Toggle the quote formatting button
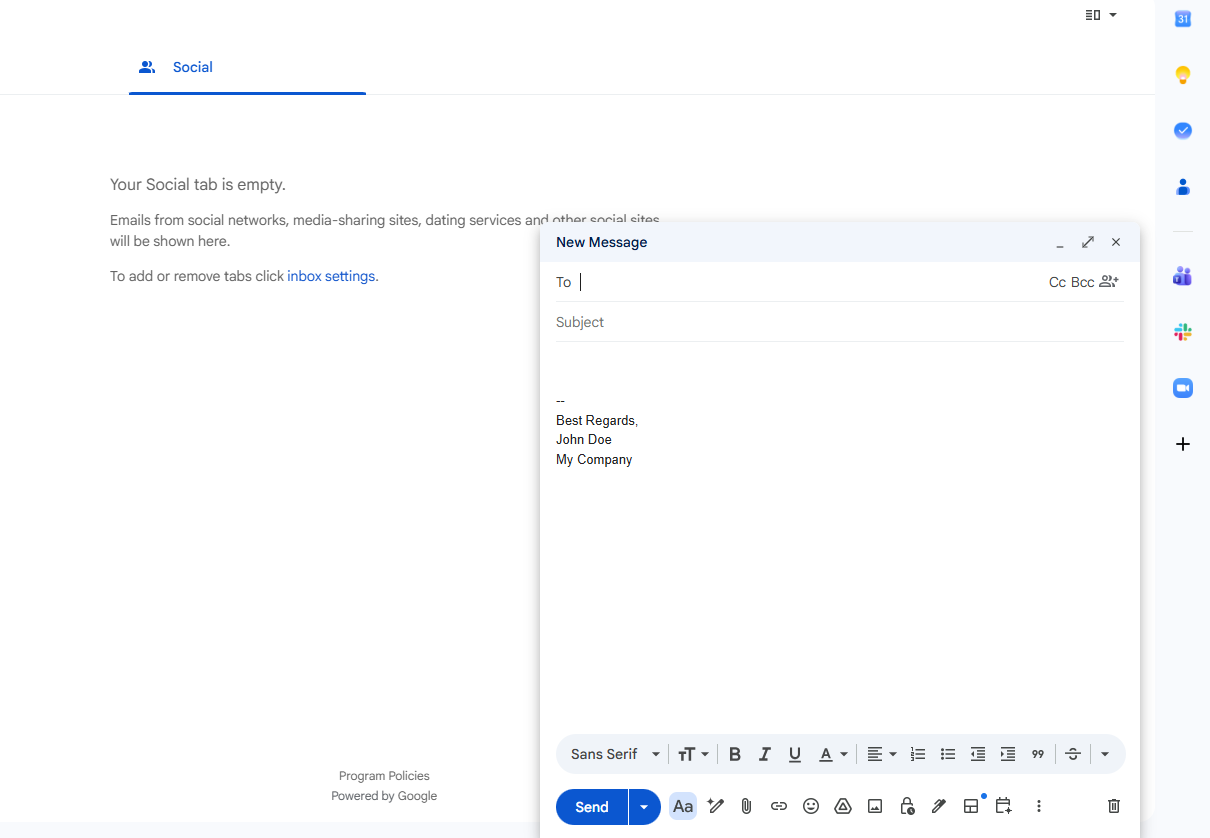Image resolution: width=1210 pixels, height=838 pixels. [x=1038, y=754]
